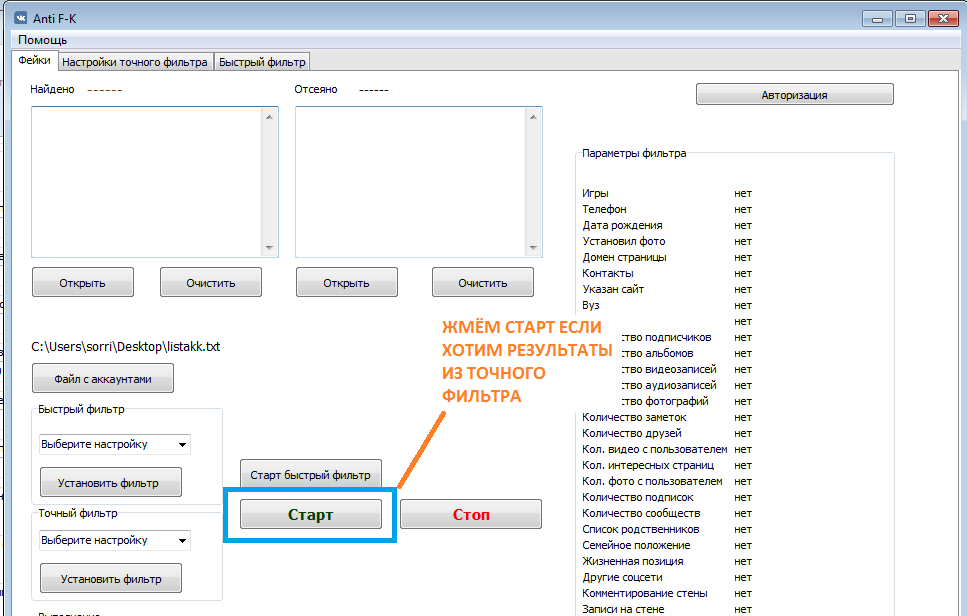
Task: Click the Старт быстрый фильтр button
Action: (311, 475)
